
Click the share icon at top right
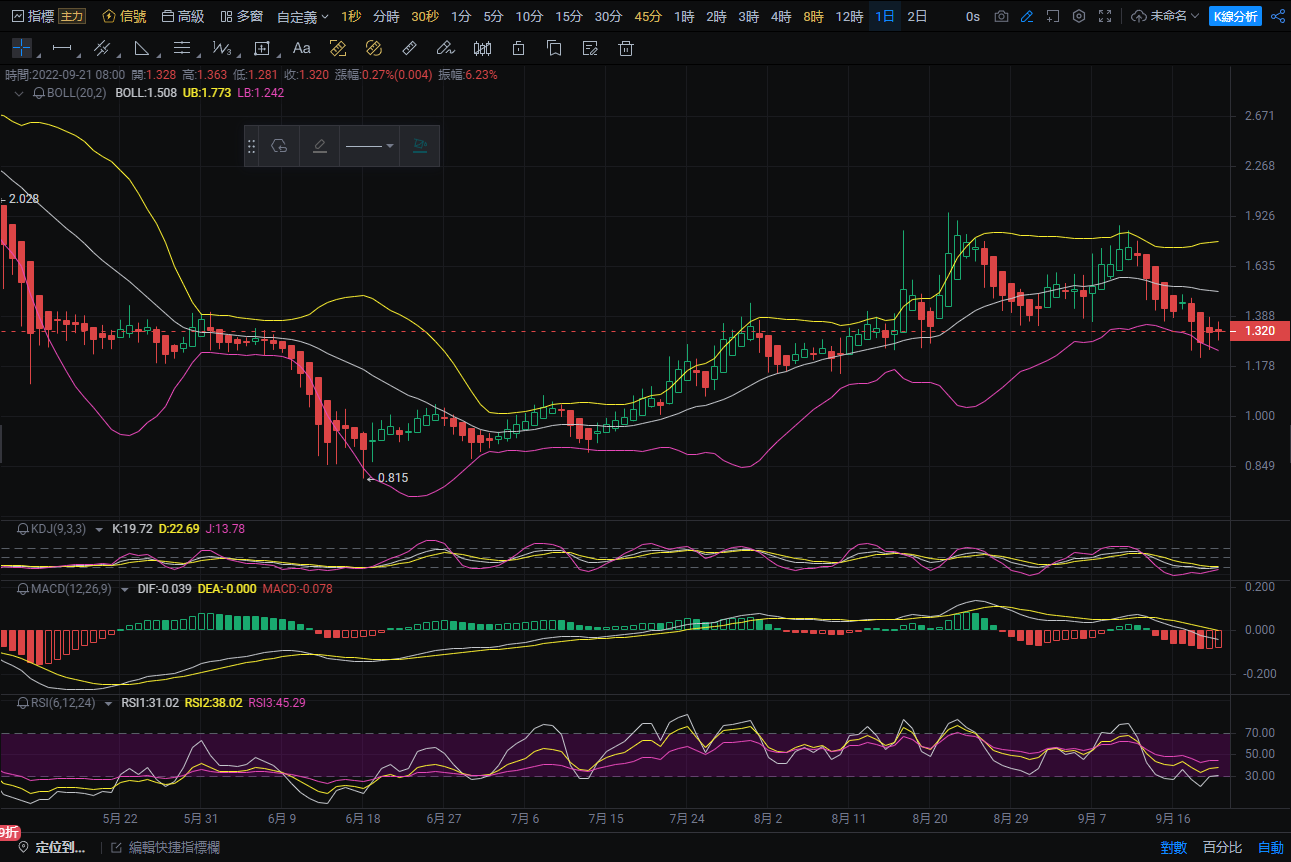tap(1277, 16)
